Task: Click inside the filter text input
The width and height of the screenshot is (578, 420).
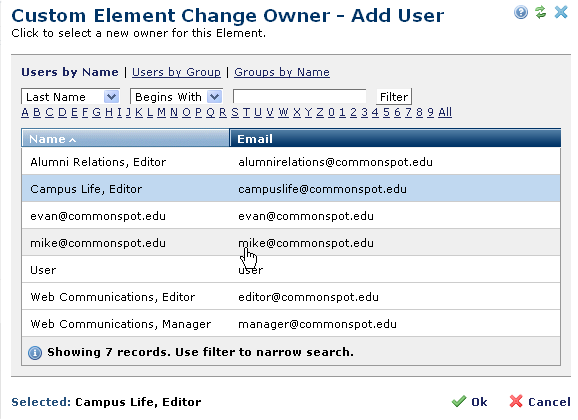Action: pos(300,97)
